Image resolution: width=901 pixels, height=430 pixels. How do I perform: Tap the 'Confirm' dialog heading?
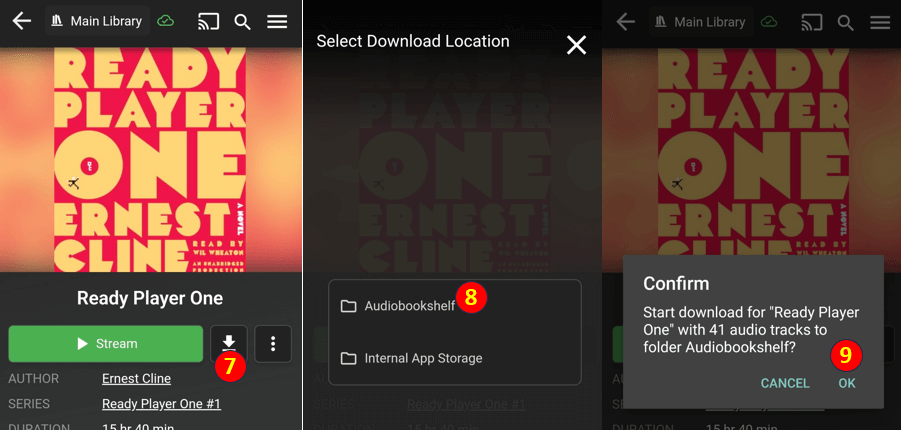(x=676, y=283)
